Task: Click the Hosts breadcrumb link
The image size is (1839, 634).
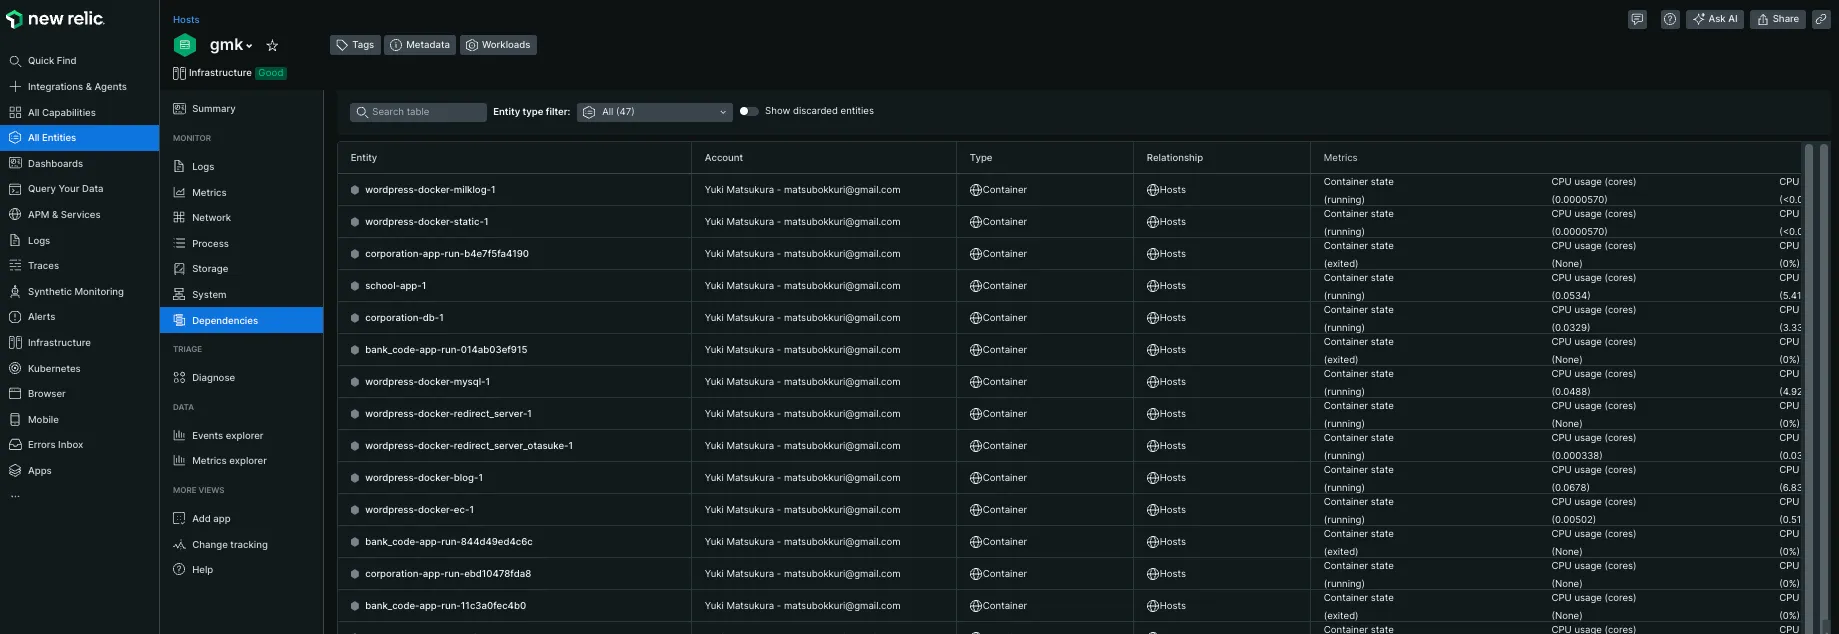Action: (186, 20)
